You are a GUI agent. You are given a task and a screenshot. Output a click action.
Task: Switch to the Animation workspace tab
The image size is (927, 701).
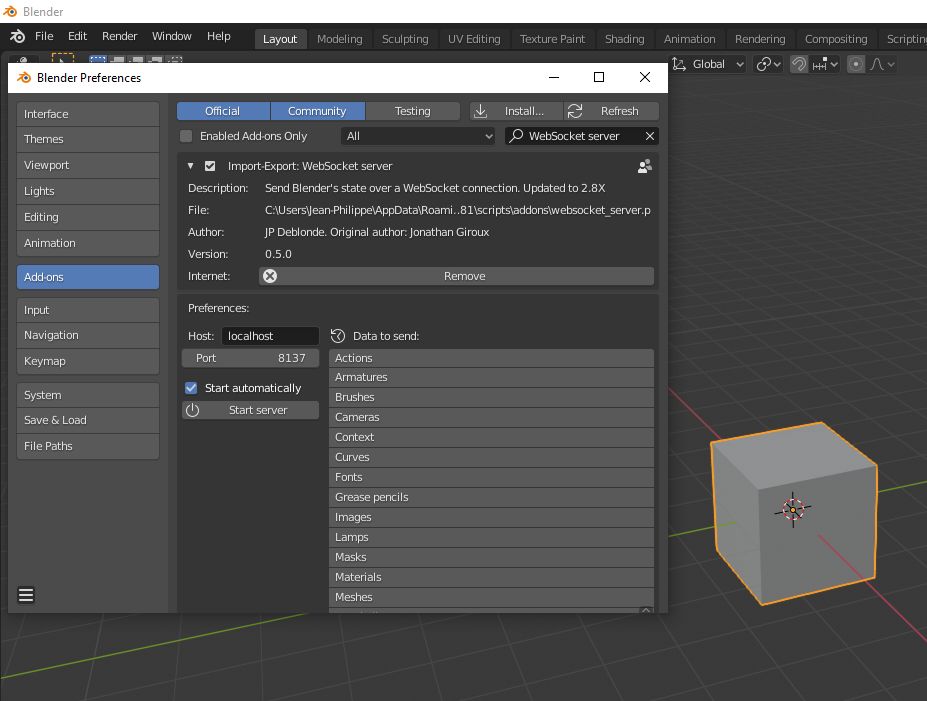coord(689,39)
